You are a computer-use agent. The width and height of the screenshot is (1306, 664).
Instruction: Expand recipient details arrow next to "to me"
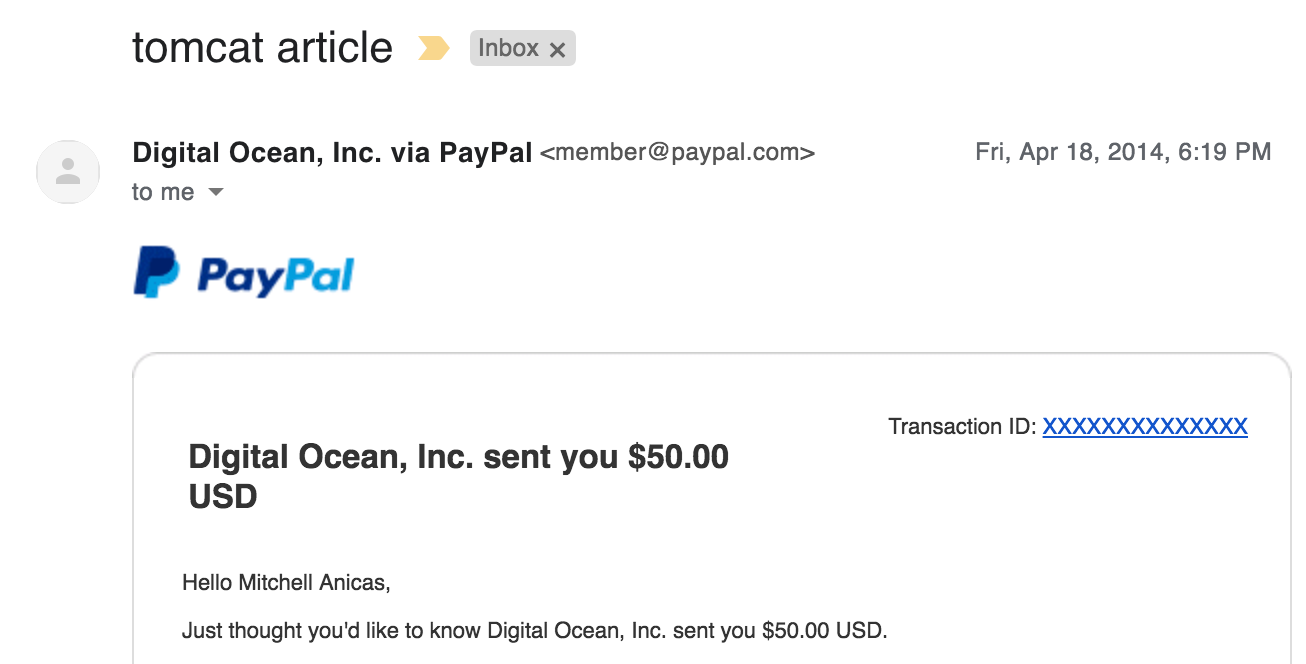tap(216, 192)
